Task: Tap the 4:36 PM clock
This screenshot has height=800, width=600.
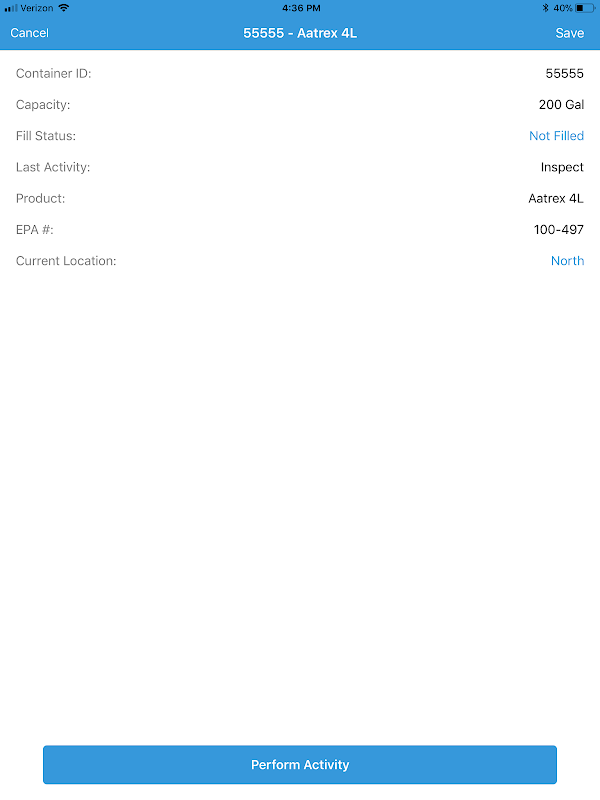Action: [x=301, y=8]
